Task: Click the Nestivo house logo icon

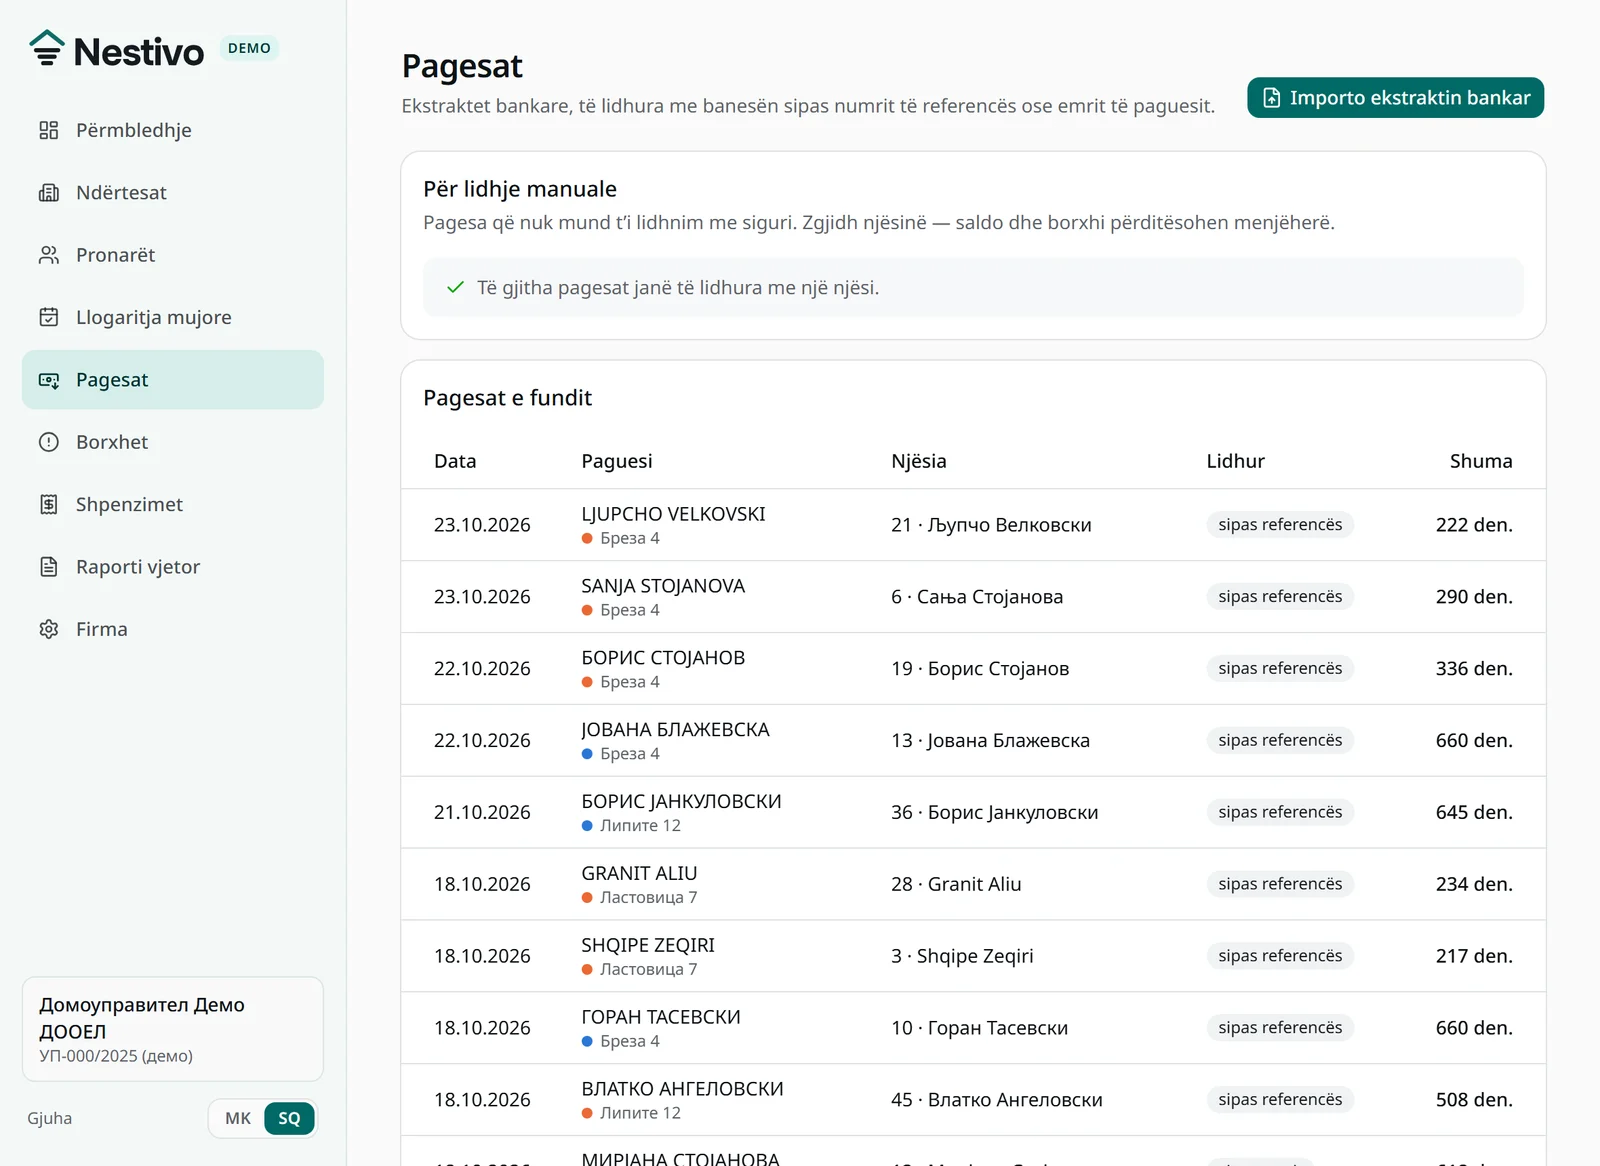Action: [x=46, y=49]
